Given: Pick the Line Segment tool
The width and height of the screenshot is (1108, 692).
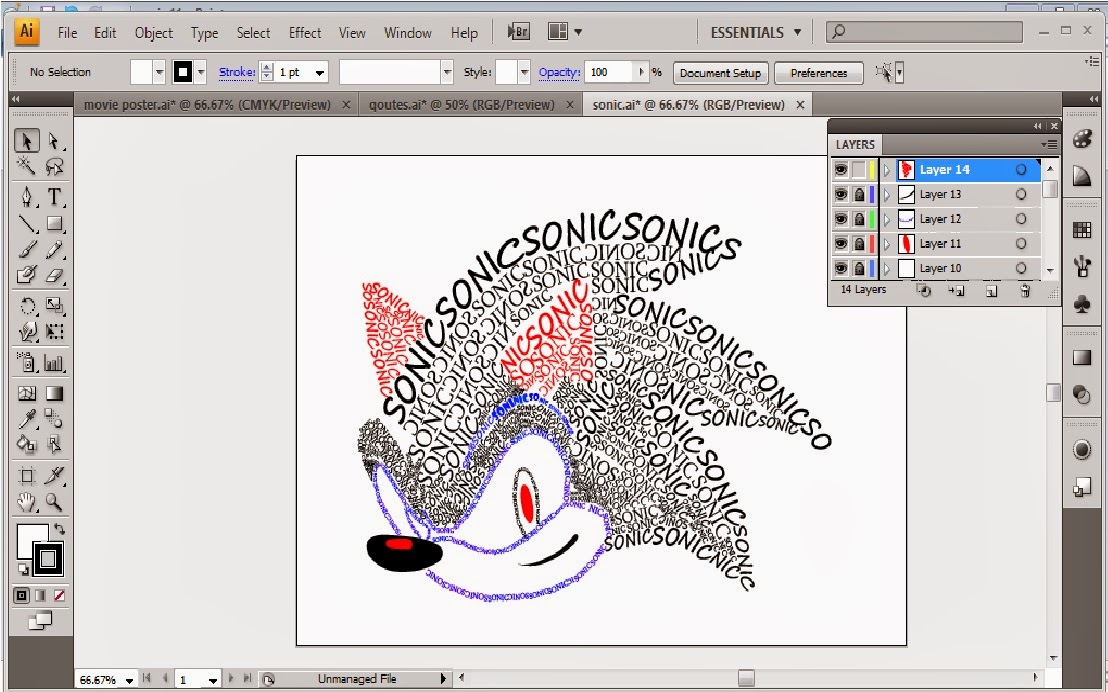Looking at the screenshot, I should point(27,223).
